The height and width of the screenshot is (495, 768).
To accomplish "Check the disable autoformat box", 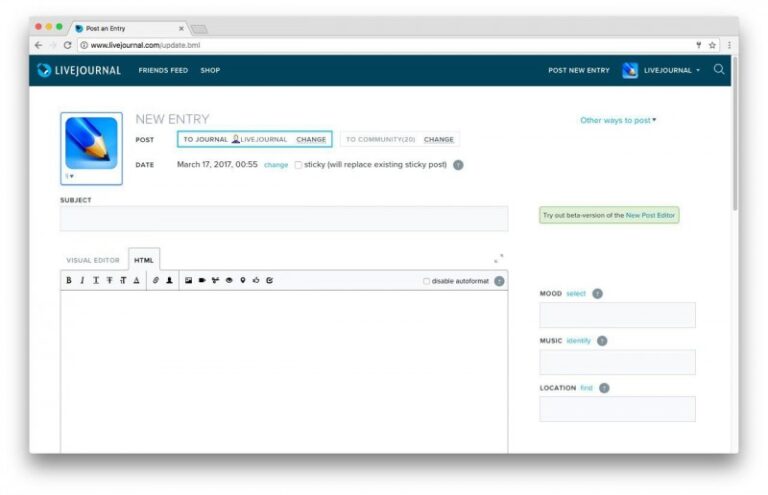I will [427, 281].
